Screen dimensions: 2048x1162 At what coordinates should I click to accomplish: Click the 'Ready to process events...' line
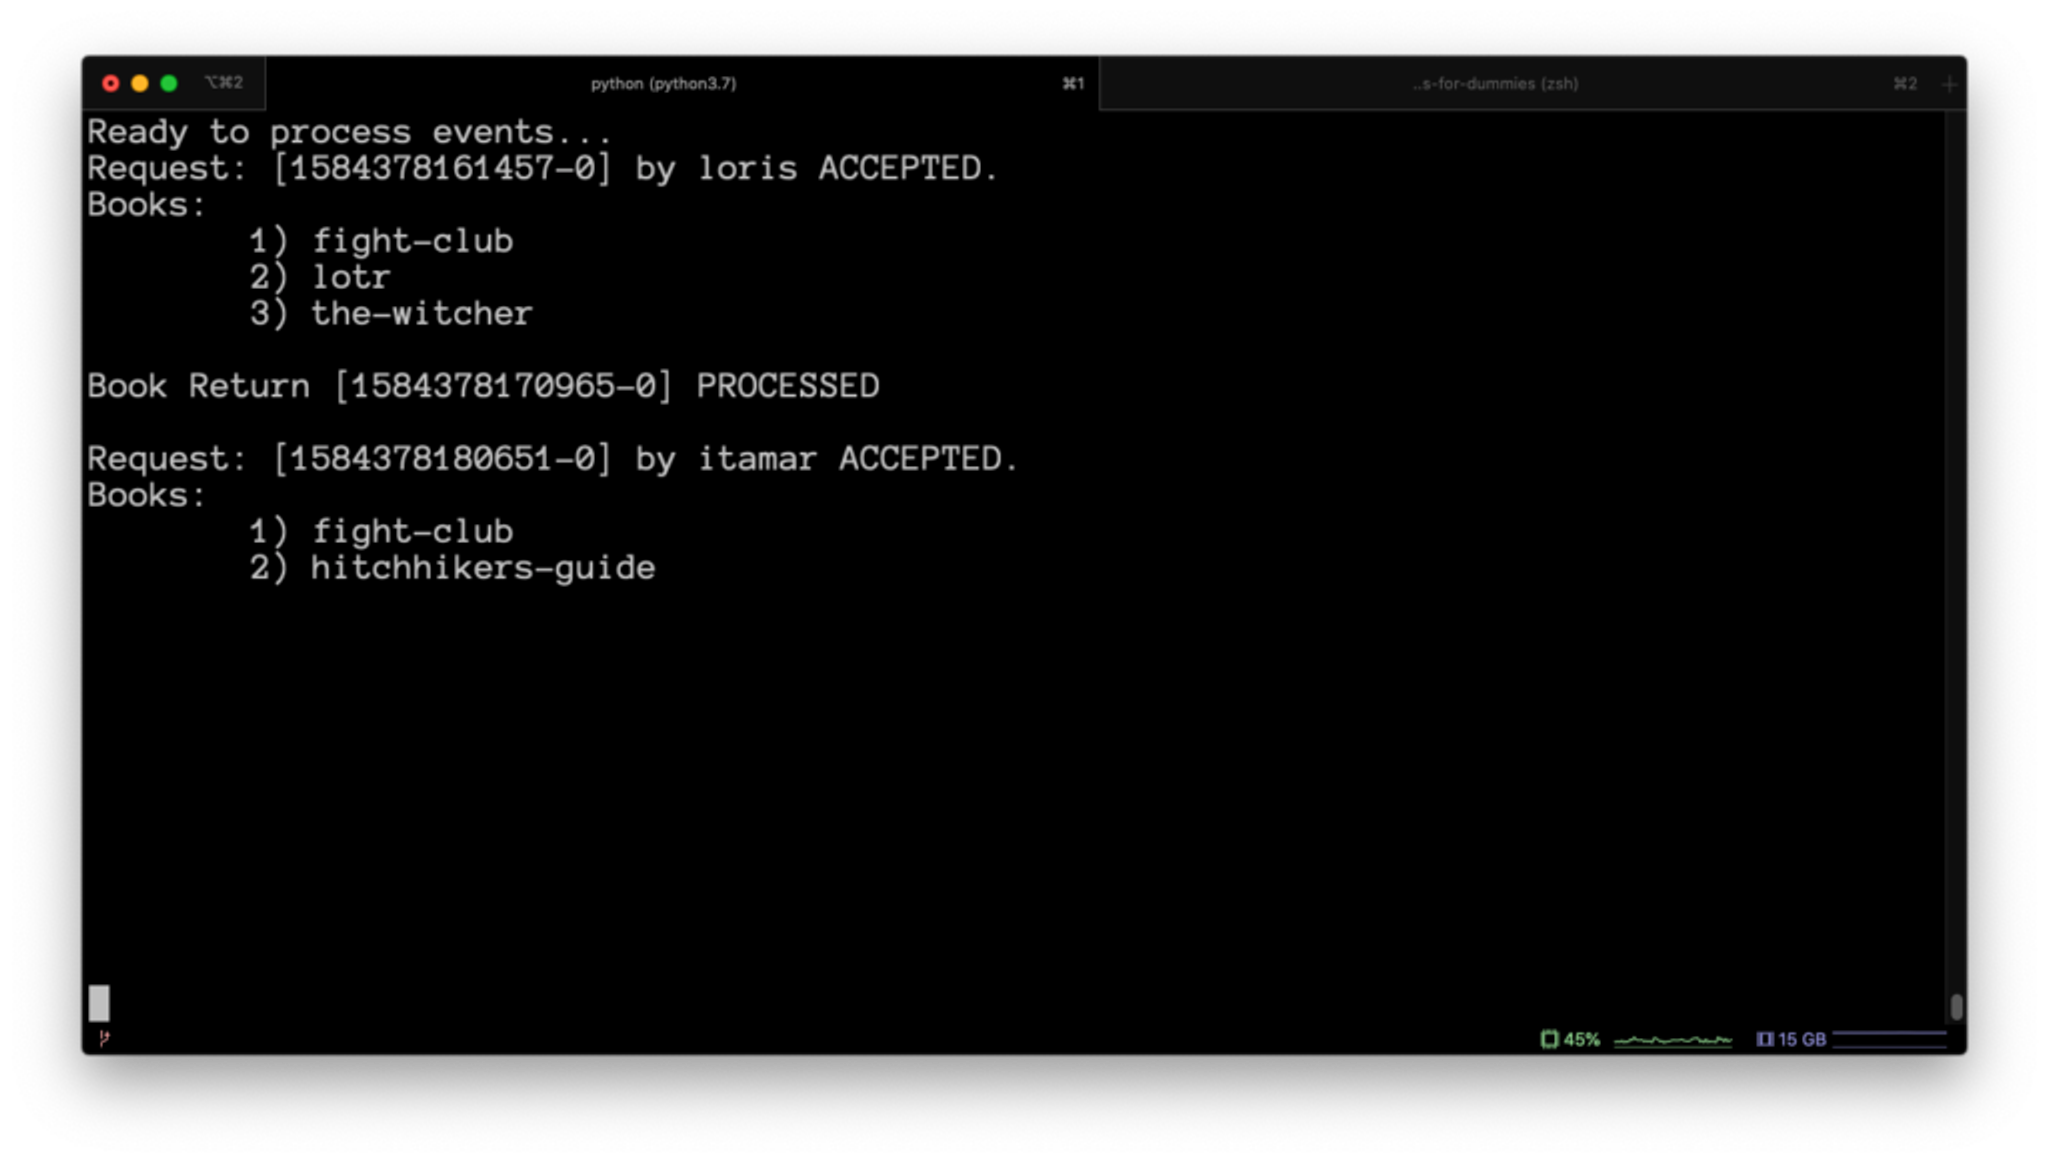348,132
